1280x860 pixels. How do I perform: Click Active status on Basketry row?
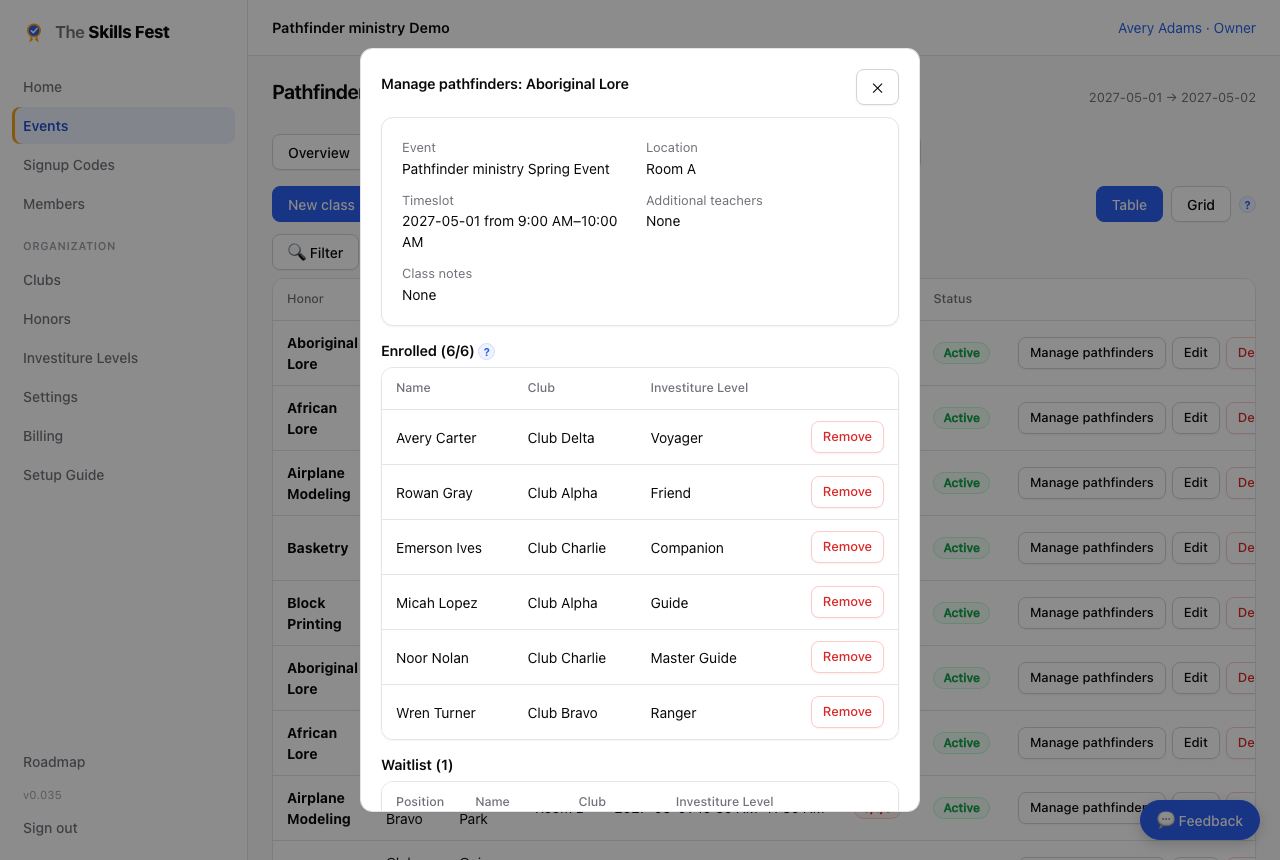pyautogui.click(x=961, y=548)
